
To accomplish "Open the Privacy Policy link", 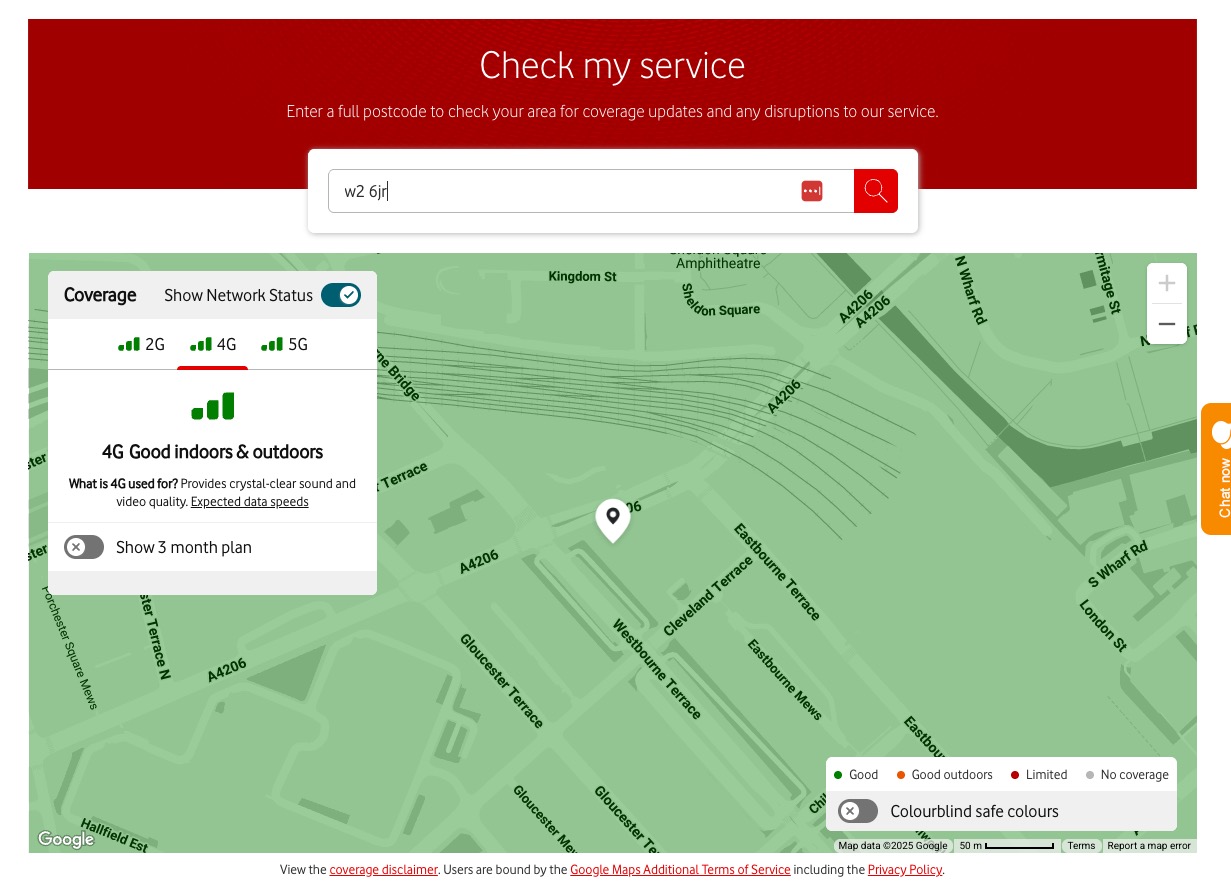I will pyautogui.click(x=905, y=870).
